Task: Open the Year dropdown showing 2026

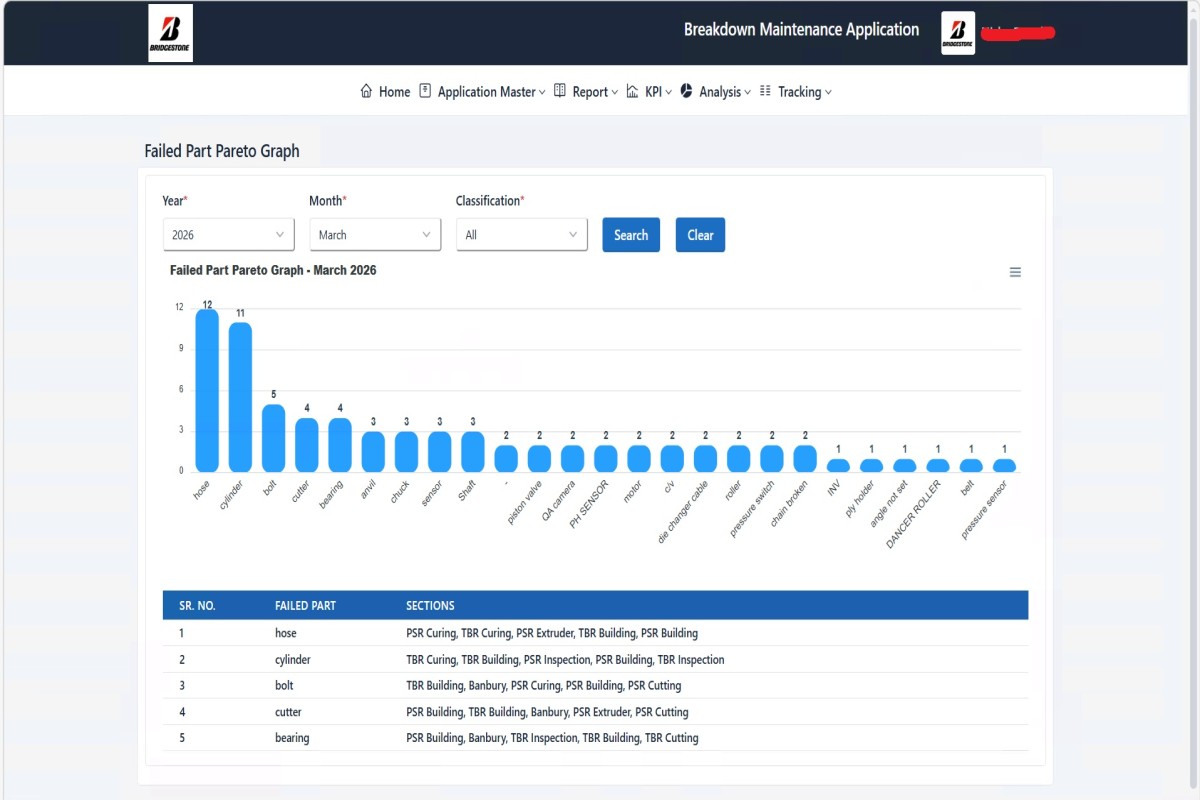Action: coord(228,235)
